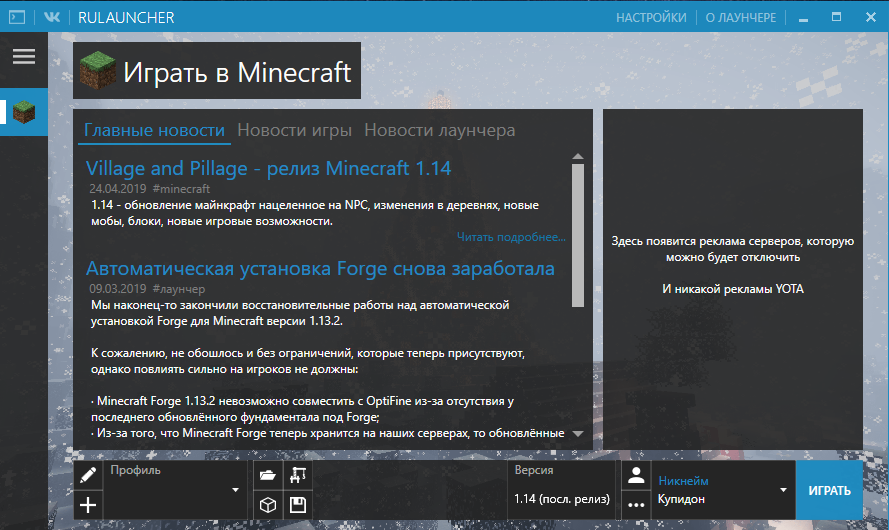Open the Forge auto-install news headline
Image resolution: width=889 pixels, height=530 pixels.
pyautogui.click(x=320, y=268)
